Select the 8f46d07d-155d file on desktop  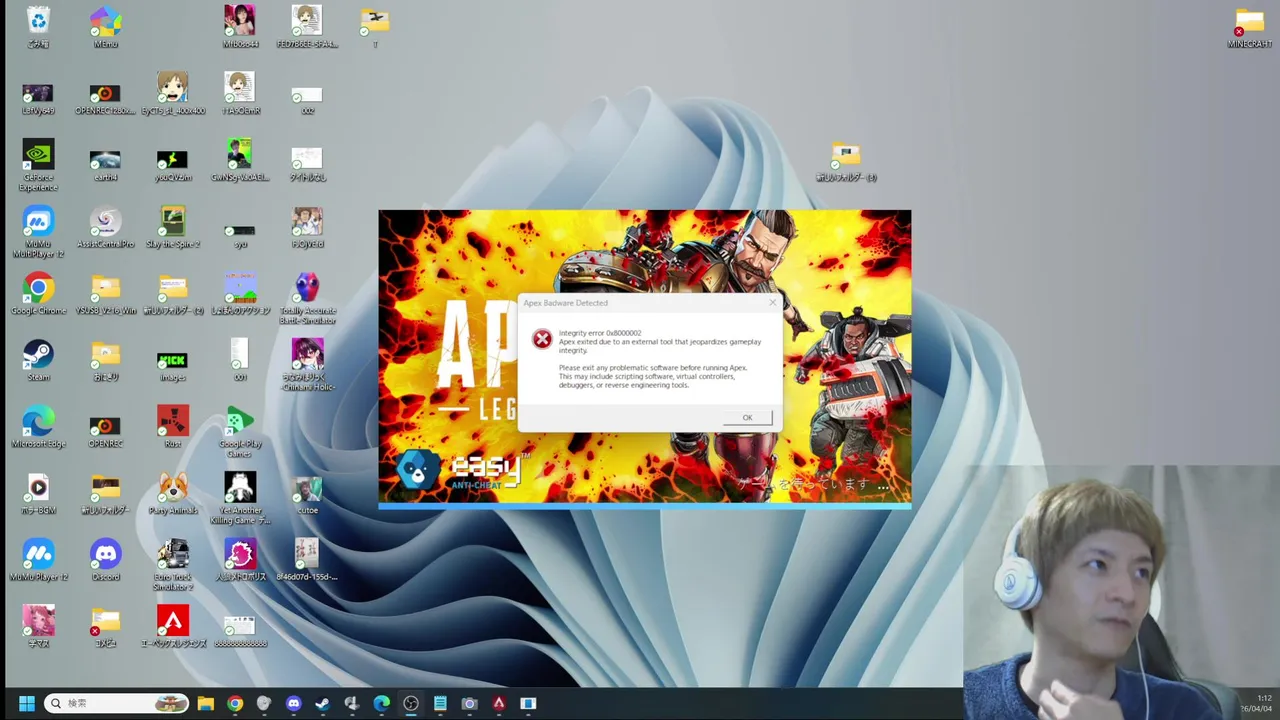click(x=307, y=560)
